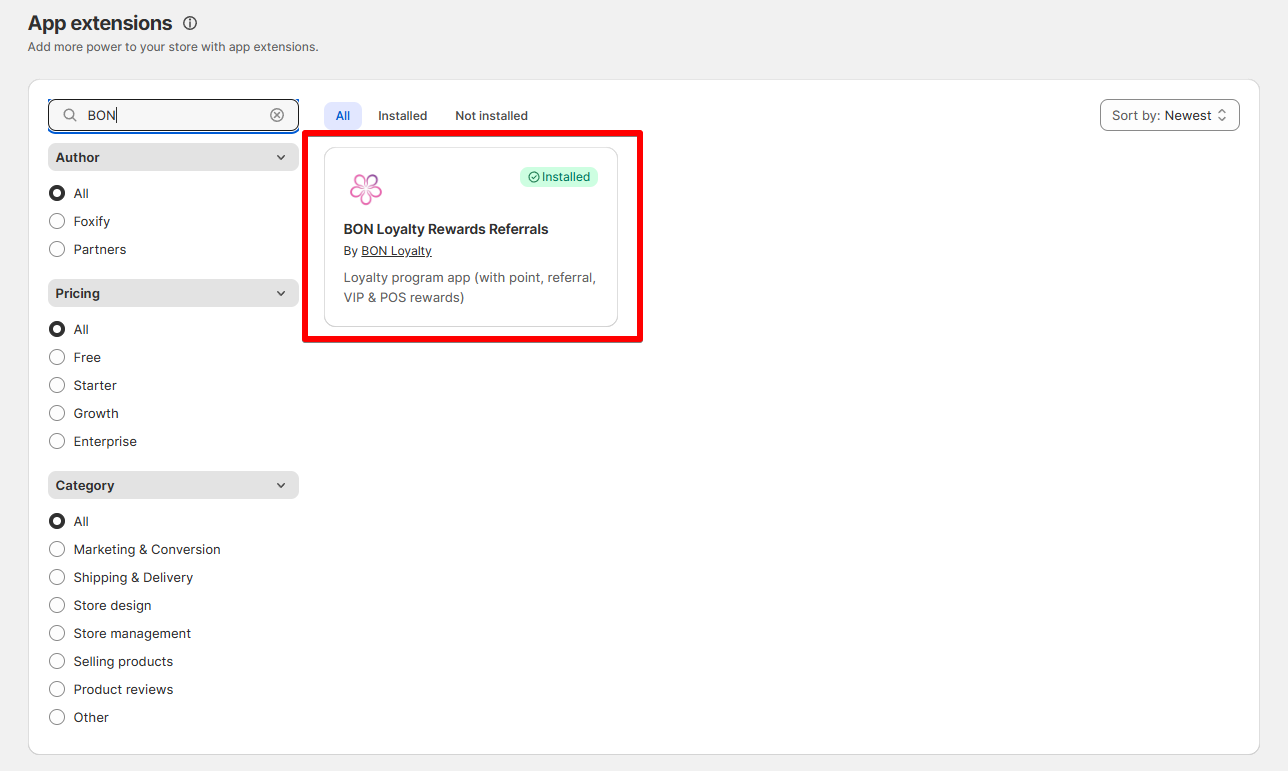Click the search magnifier icon
Image resolution: width=1288 pixels, height=771 pixels.
70,115
